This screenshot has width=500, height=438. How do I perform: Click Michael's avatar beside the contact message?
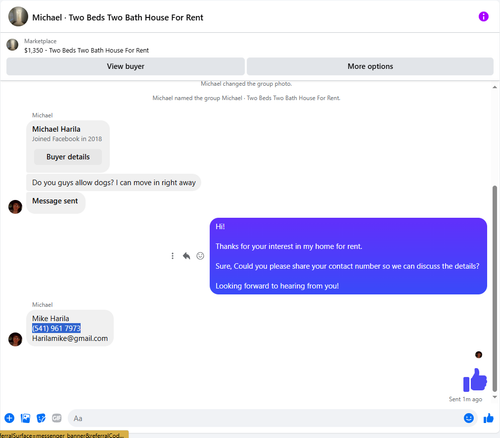[15, 339]
